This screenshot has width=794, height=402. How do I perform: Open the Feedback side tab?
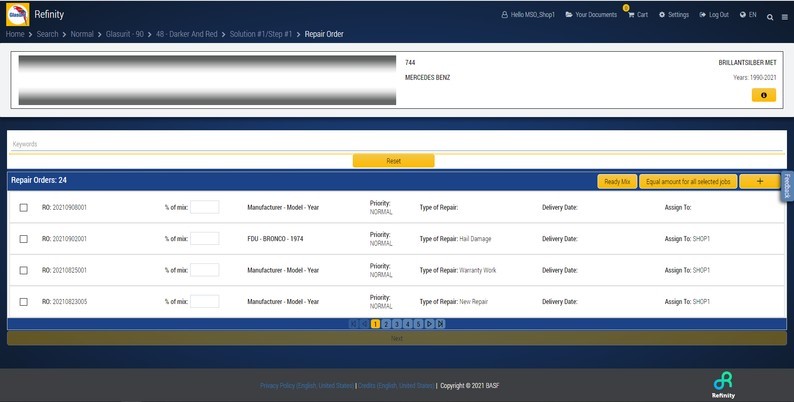tap(787, 186)
